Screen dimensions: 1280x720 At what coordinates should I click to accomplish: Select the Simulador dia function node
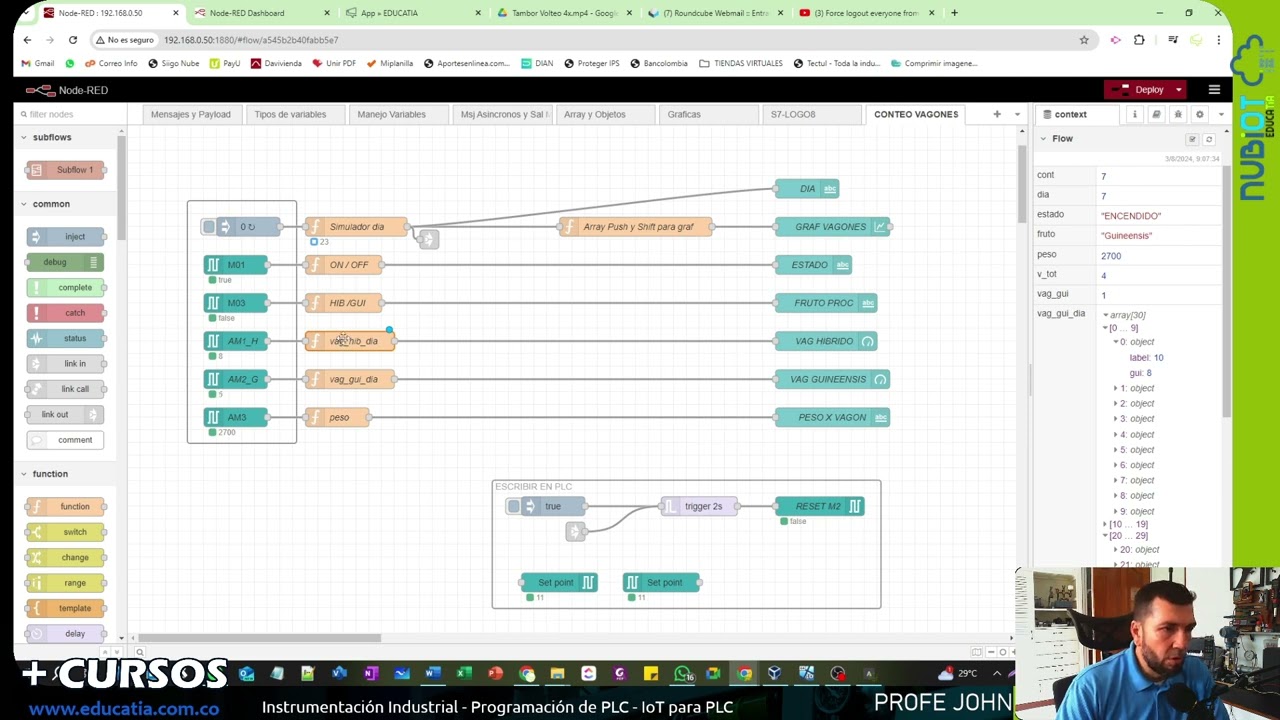(x=356, y=227)
